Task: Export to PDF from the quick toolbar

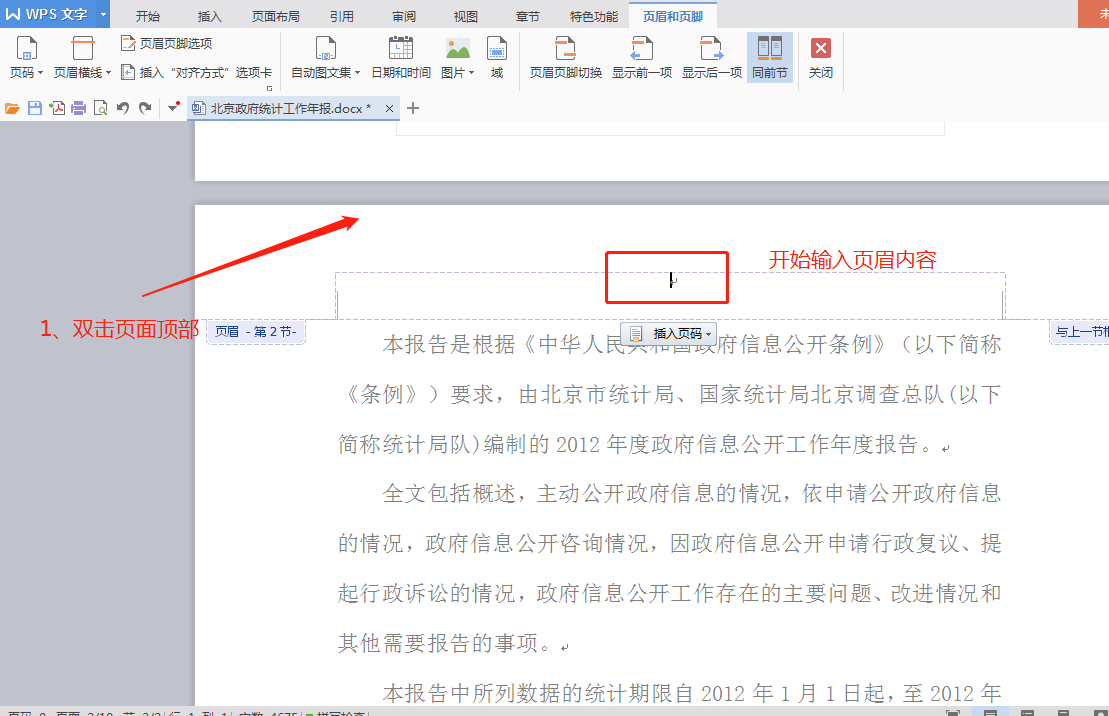Action: coord(57,108)
